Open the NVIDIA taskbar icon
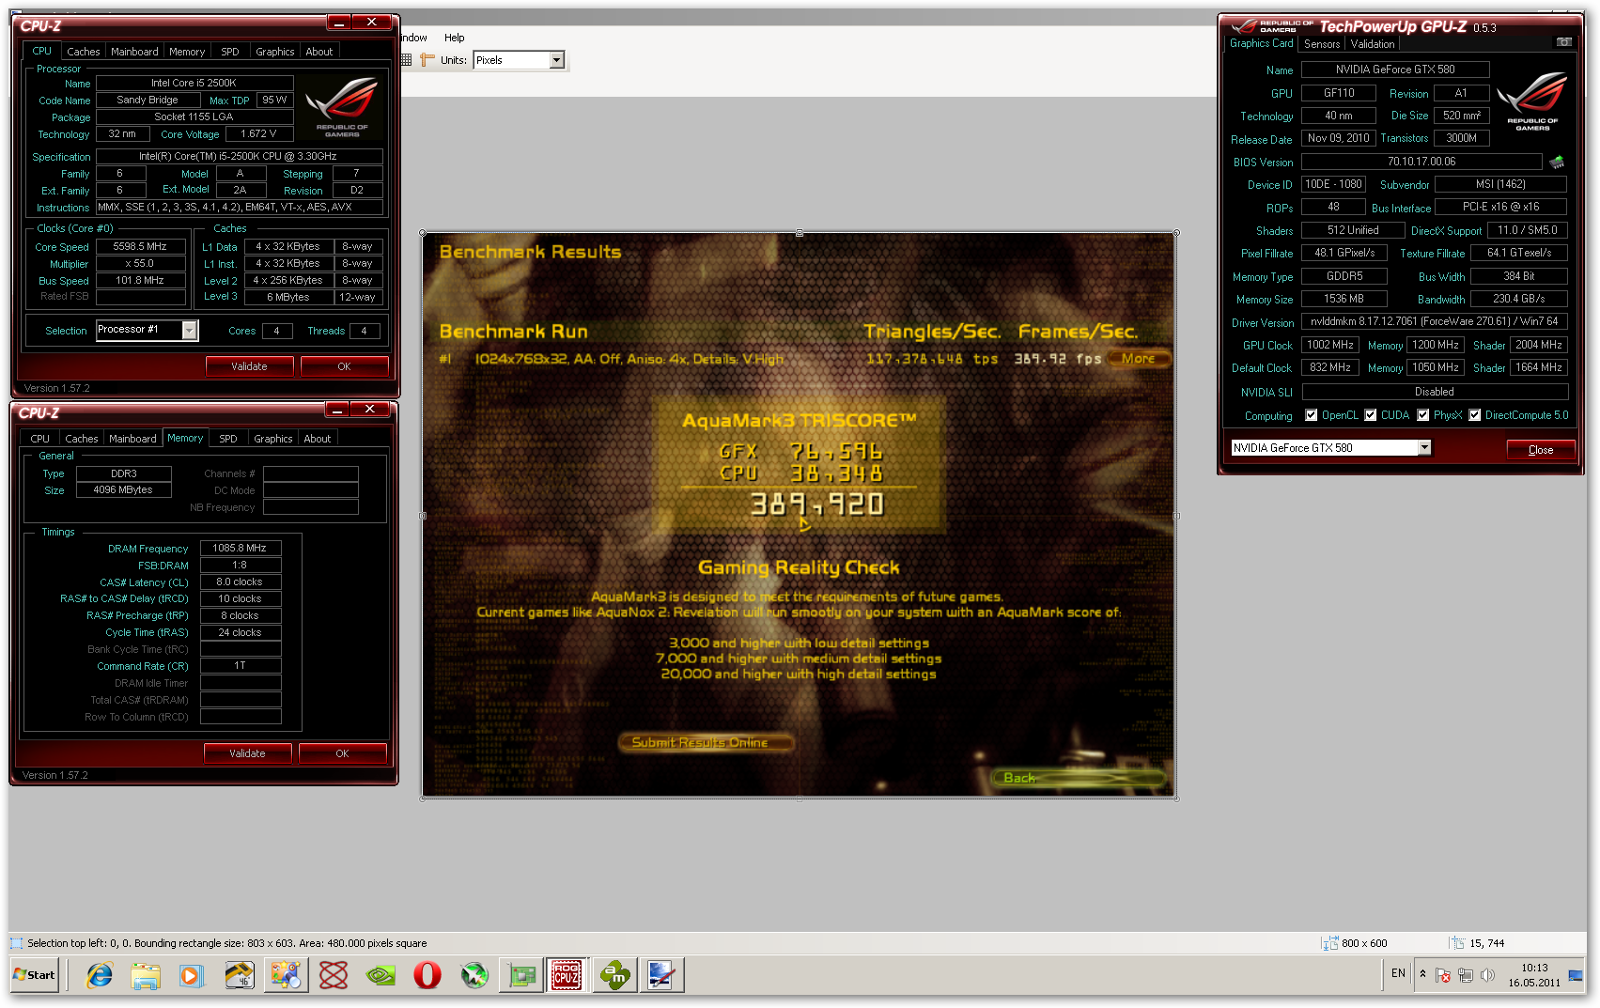This screenshot has height=1008, width=1600. pyautogui.click(x=381, y=975)
